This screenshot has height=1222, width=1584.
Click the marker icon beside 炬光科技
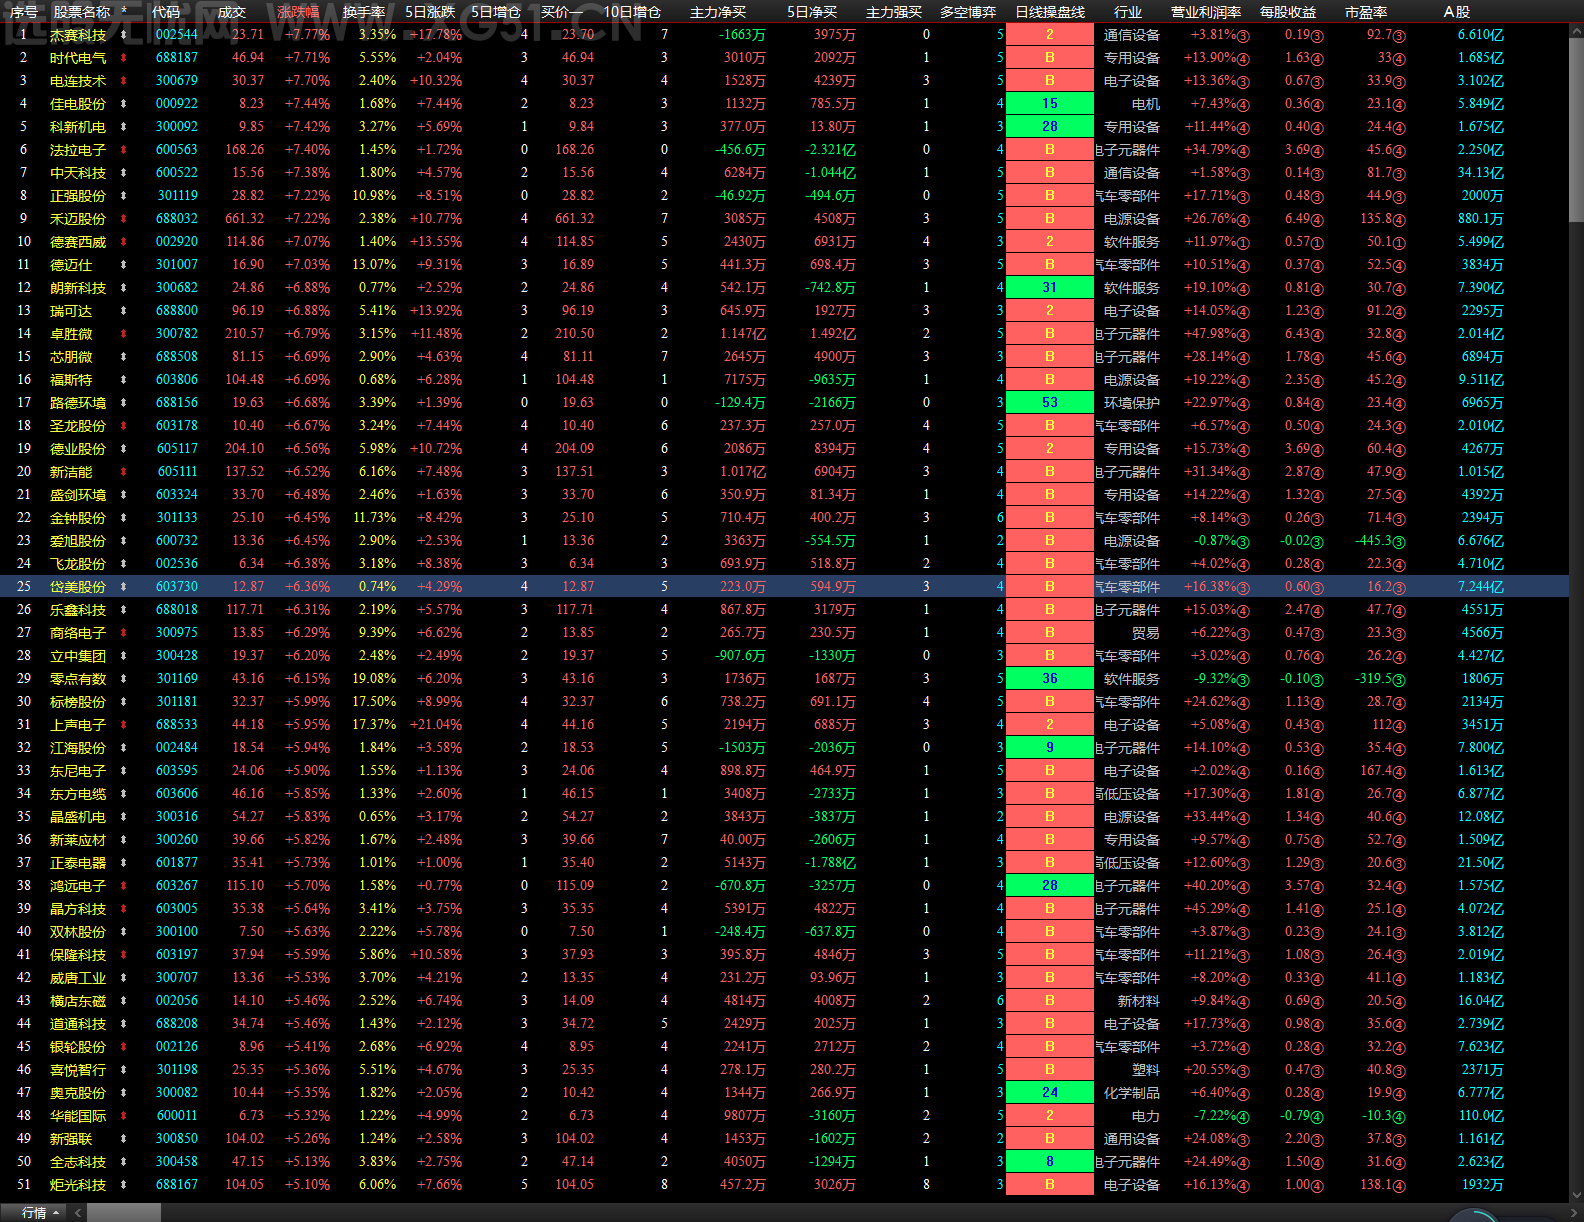tap(124, 1185)
